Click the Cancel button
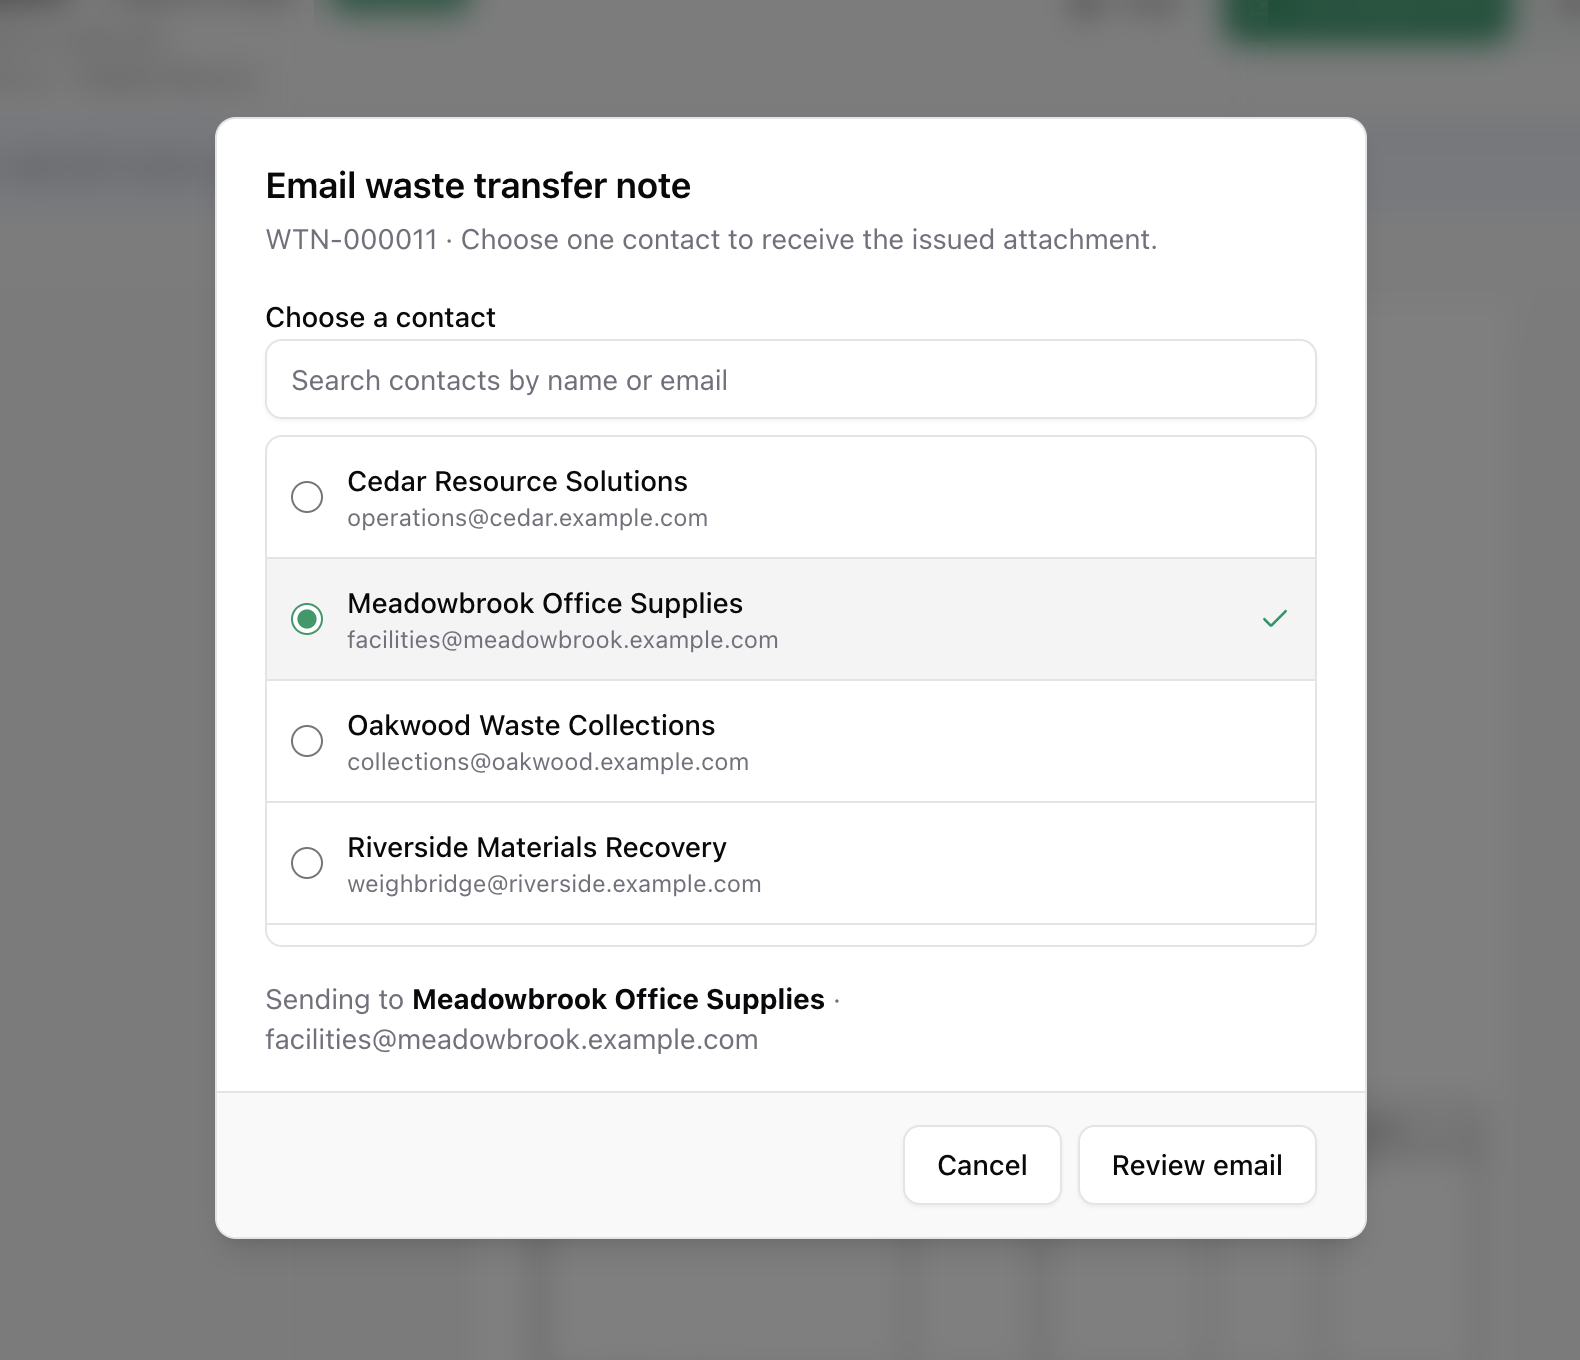The height and width of the screenshot is (1360, 1580). pyautogui.click(x=982, y=1165)
